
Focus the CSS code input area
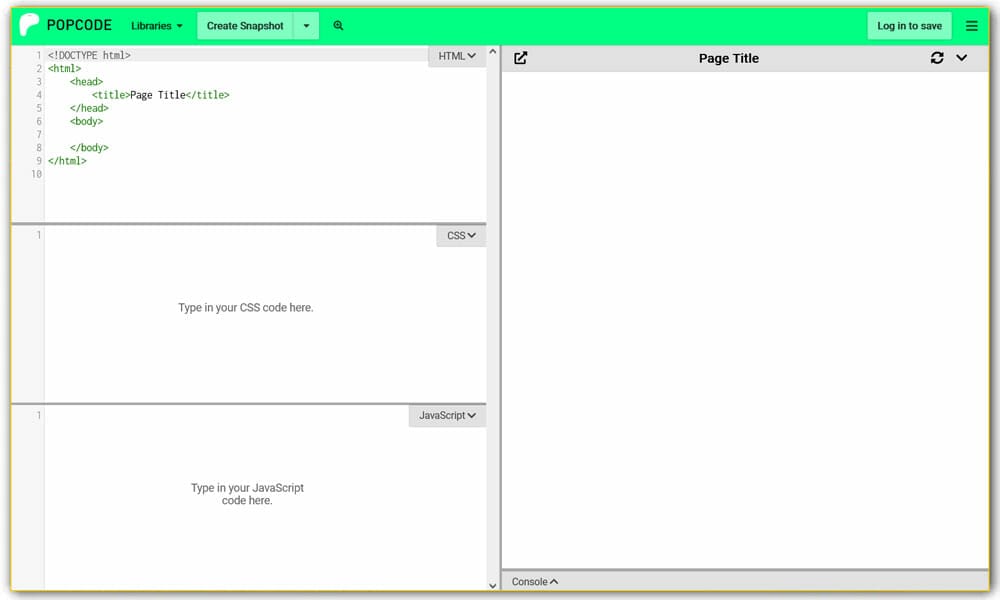click(x=245, y=308)
